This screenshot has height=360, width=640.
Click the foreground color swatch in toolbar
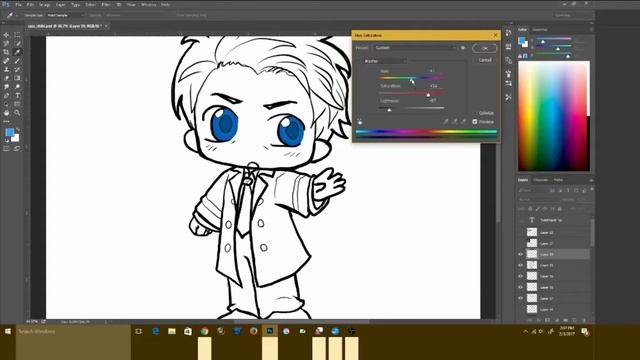pos(9,132)
